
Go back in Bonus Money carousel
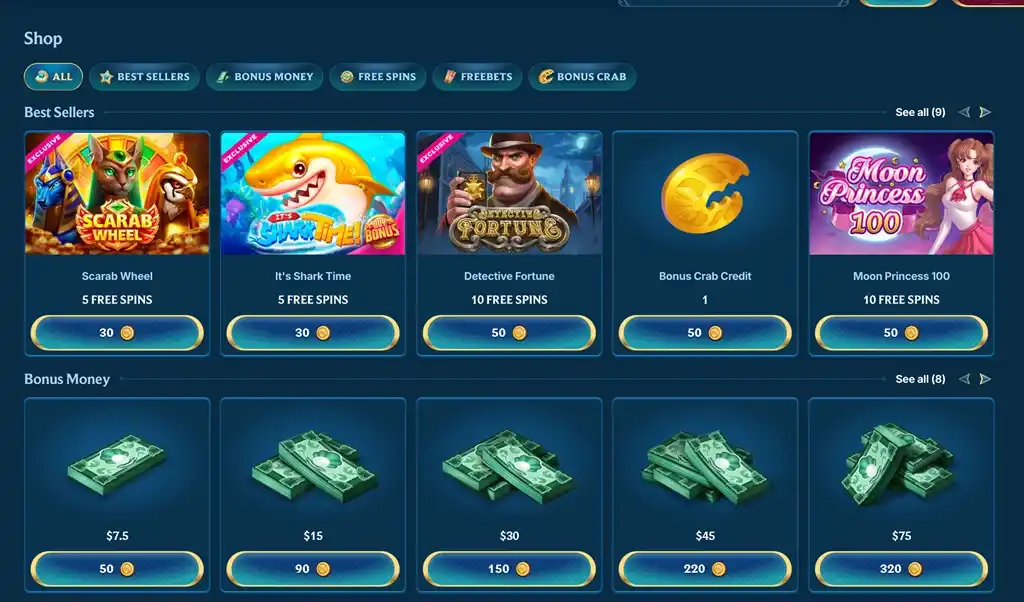[x=964, y=379]
